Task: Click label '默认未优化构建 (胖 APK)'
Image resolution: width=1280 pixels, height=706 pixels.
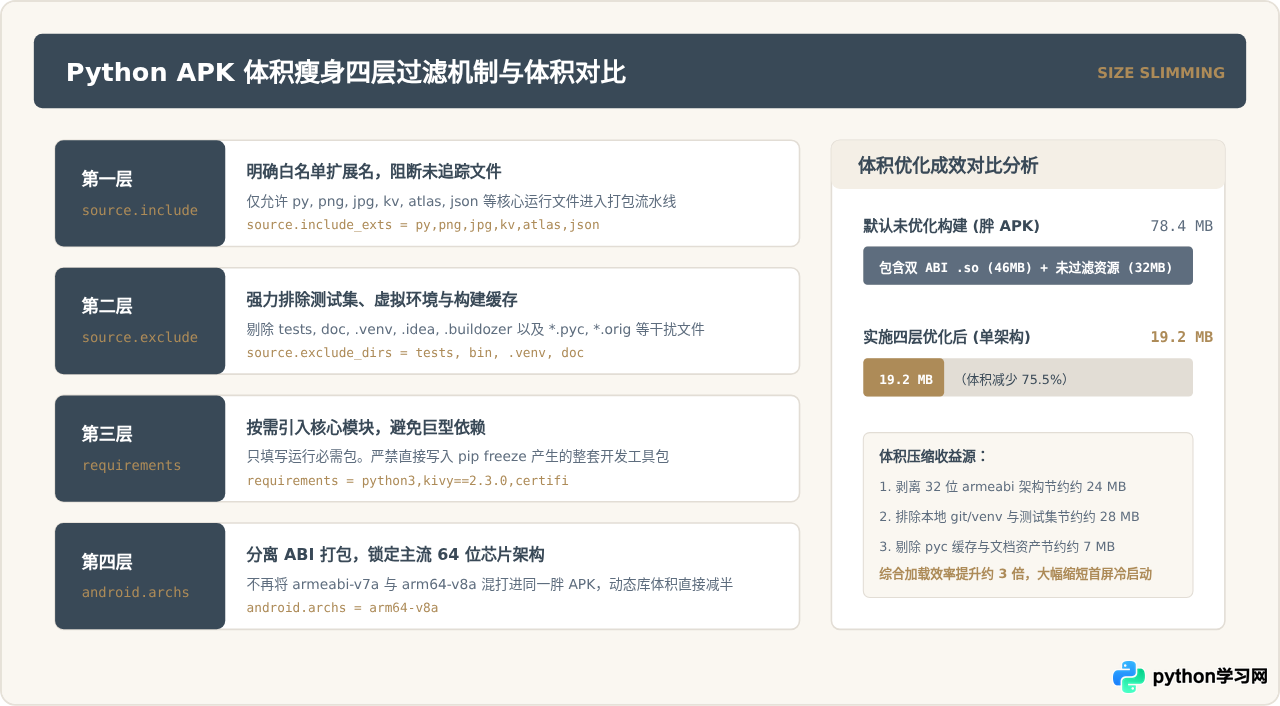Action: click(951, 226)
